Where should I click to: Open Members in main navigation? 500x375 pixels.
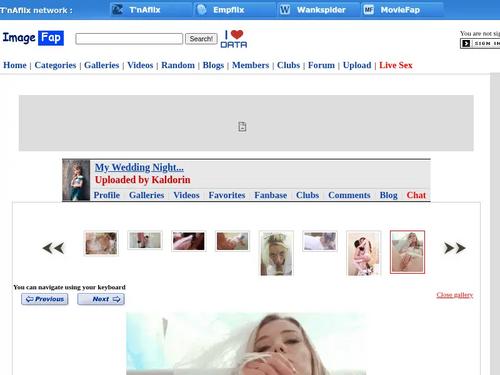(x=250, y=65)
